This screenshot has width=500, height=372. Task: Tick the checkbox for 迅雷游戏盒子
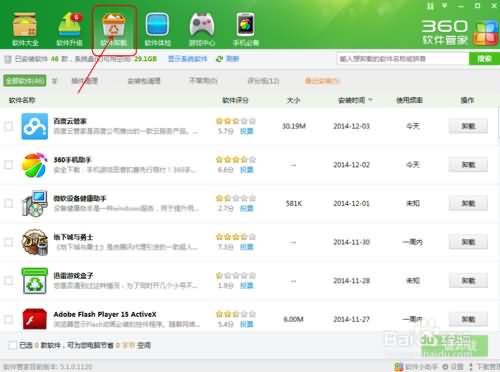pyautogui.click(x=9, y=281)
